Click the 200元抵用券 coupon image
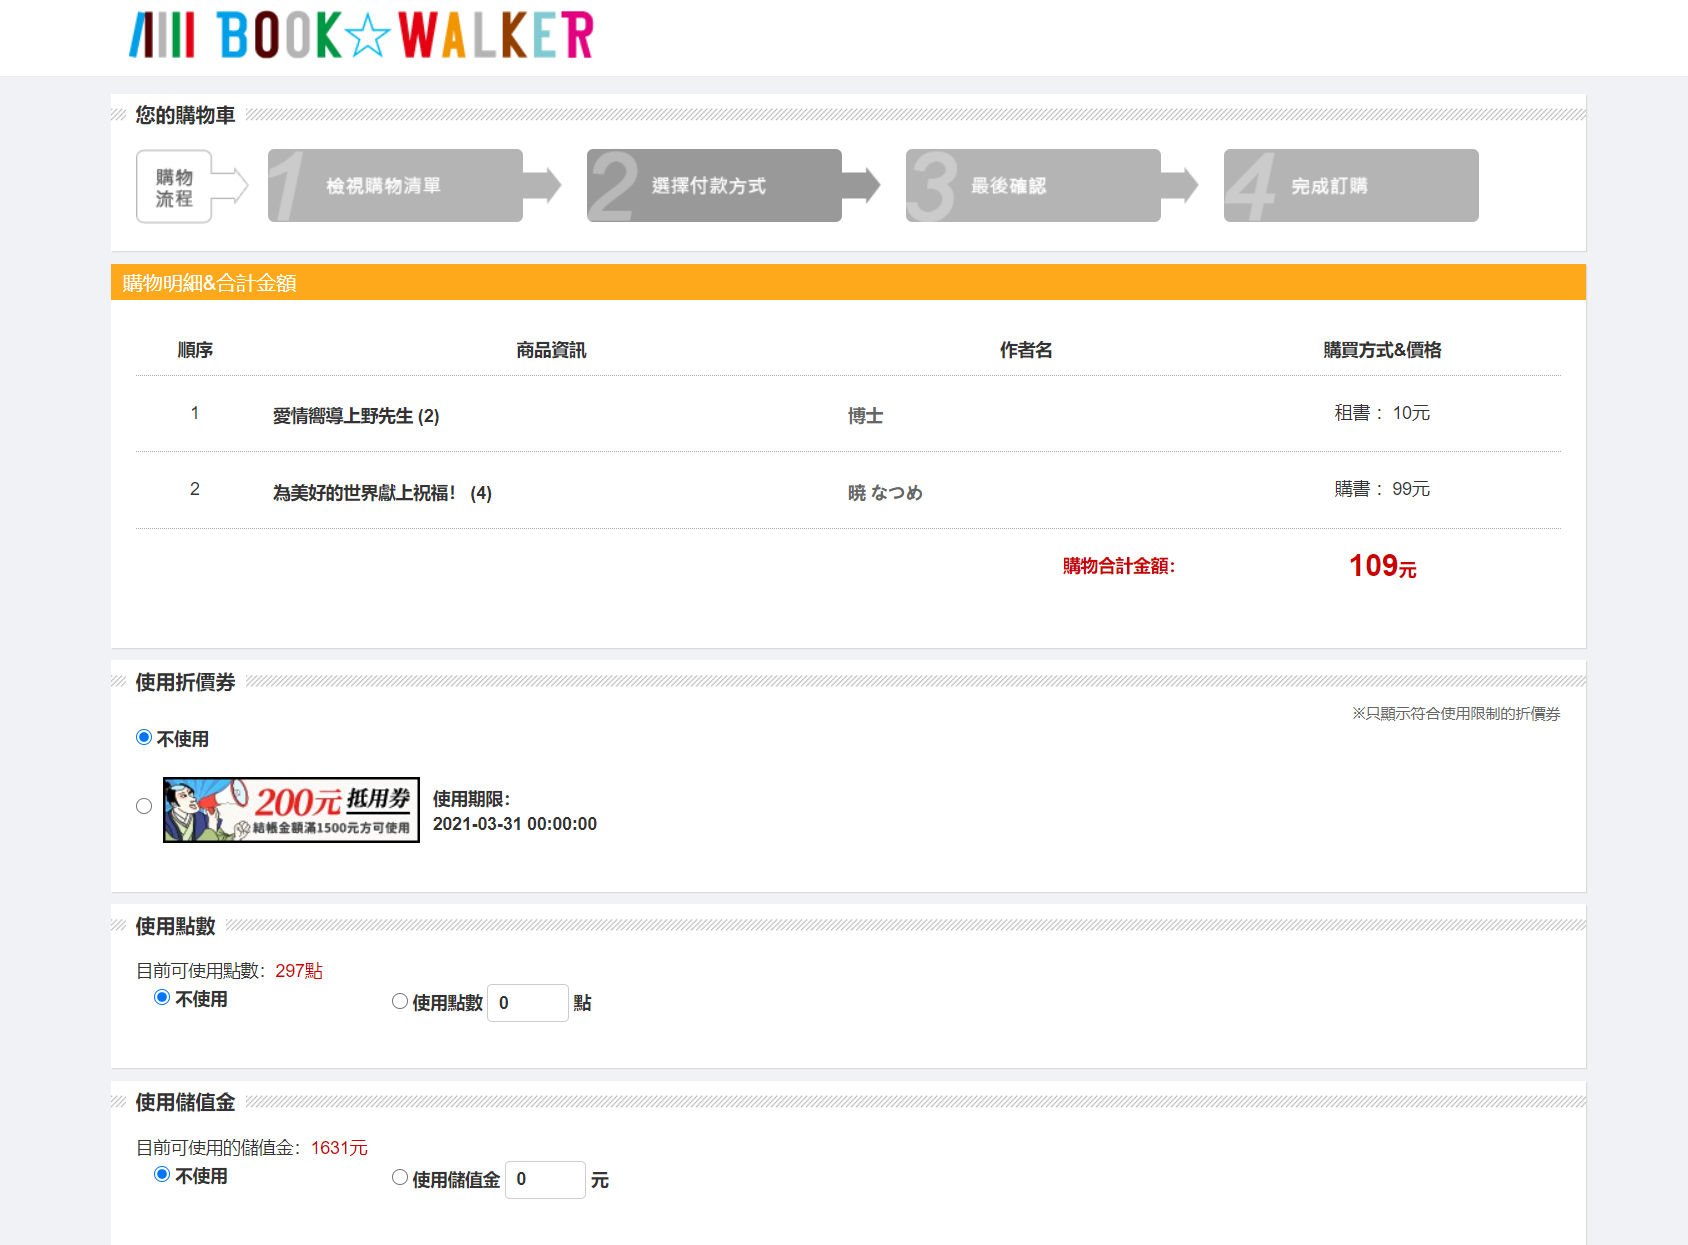The width and height of the screenshot is (1688, 1245). [291, 810]
